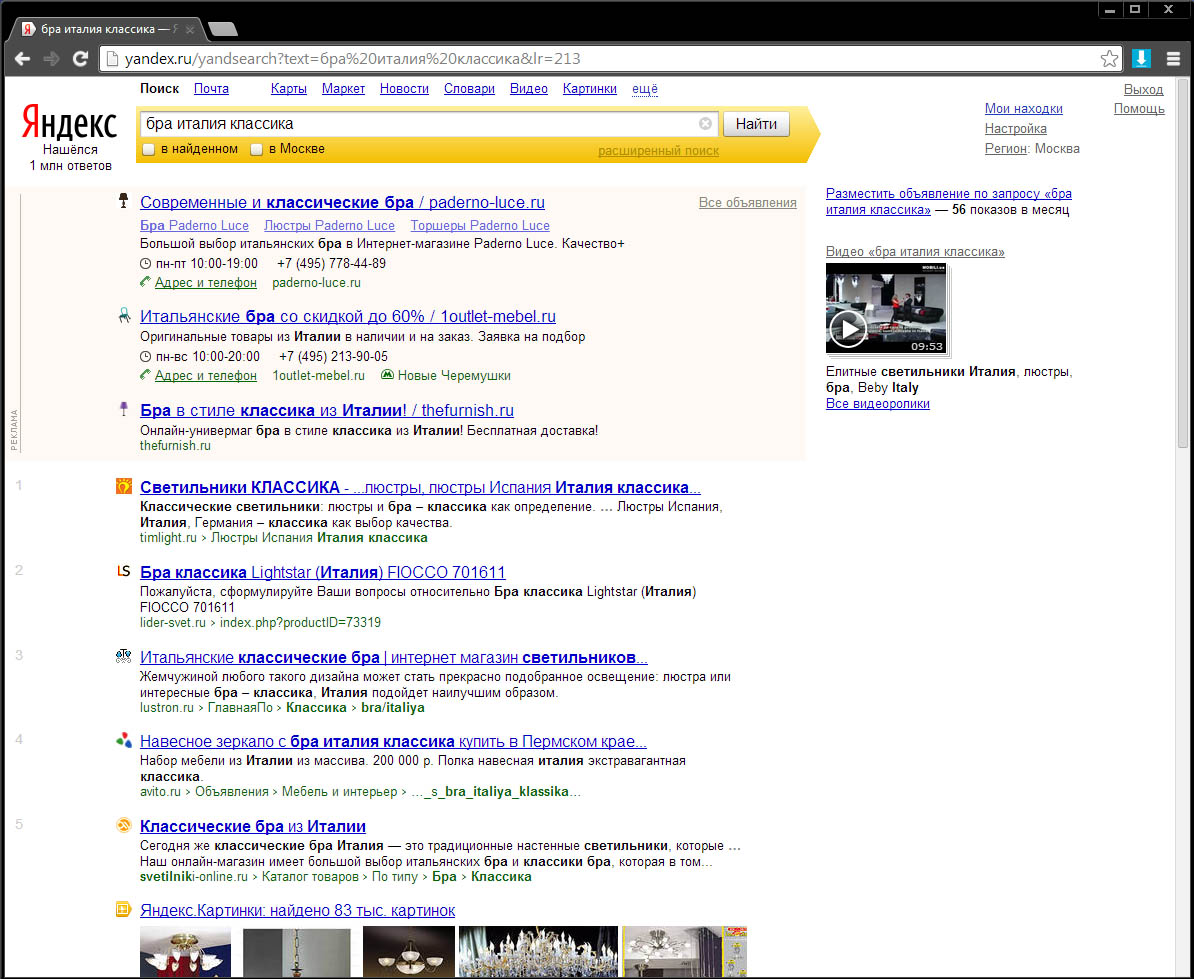Open 'Адрес и телефон' under the 1outlet-mebel ad
Viewport: 1194px width, 979px height.
pyautogui.click(x=206, y=375)
